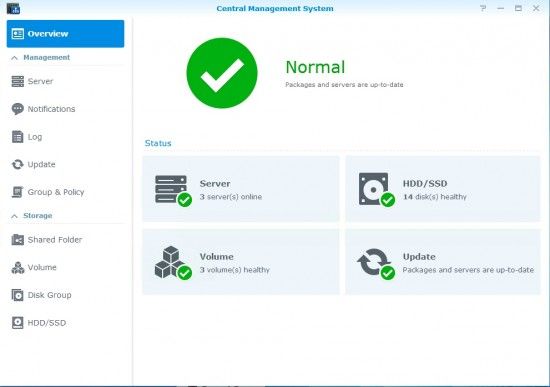Open the Overview page
550x387 pixels.
pyautogui.click(x=65, y=34)
